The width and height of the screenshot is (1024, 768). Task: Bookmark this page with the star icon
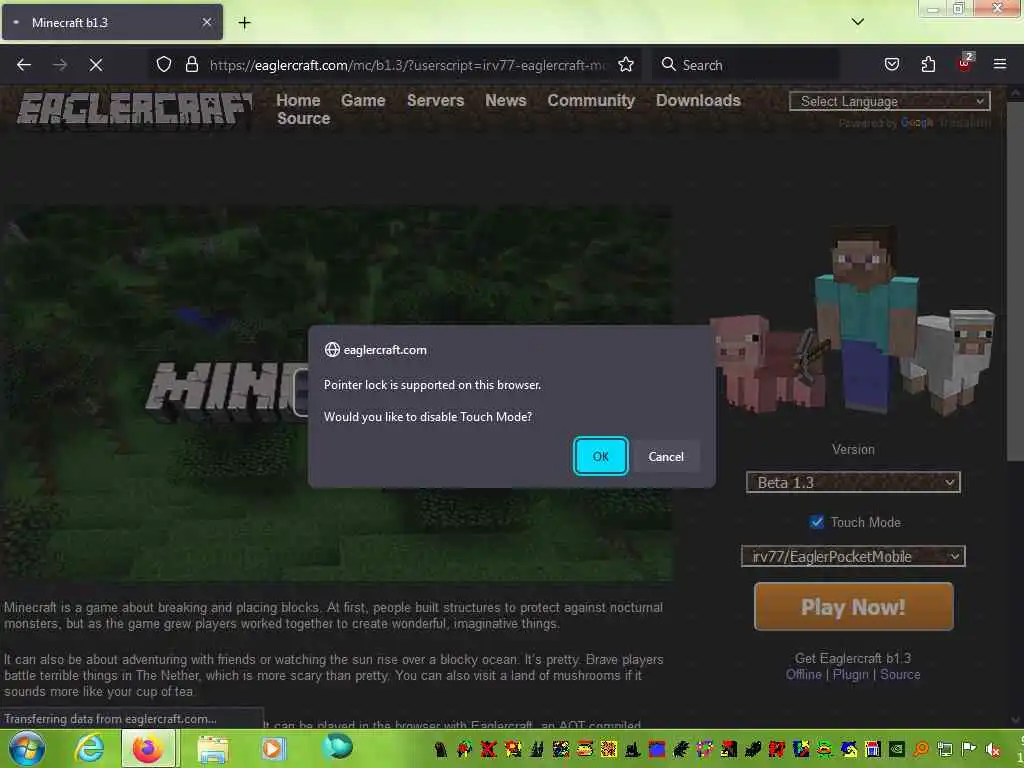coord(626,64)
